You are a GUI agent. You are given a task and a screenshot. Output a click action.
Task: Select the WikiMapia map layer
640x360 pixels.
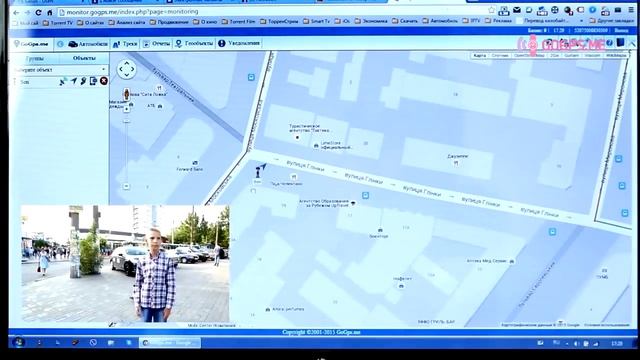[x=616, y=55]
